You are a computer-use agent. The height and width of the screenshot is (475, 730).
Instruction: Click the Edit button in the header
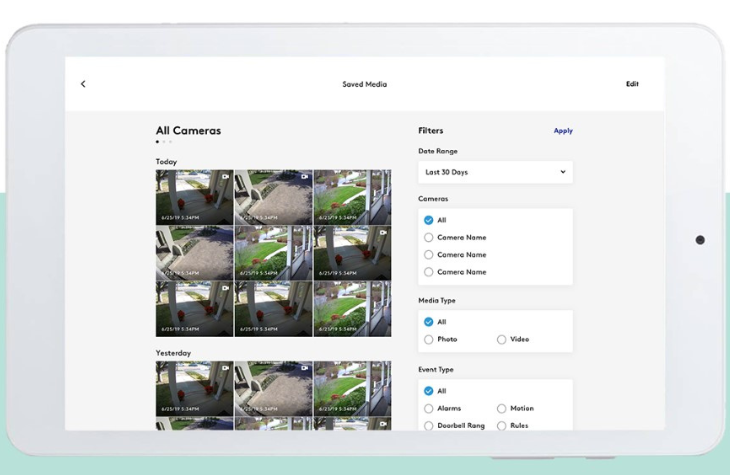(x=632, y=84)
